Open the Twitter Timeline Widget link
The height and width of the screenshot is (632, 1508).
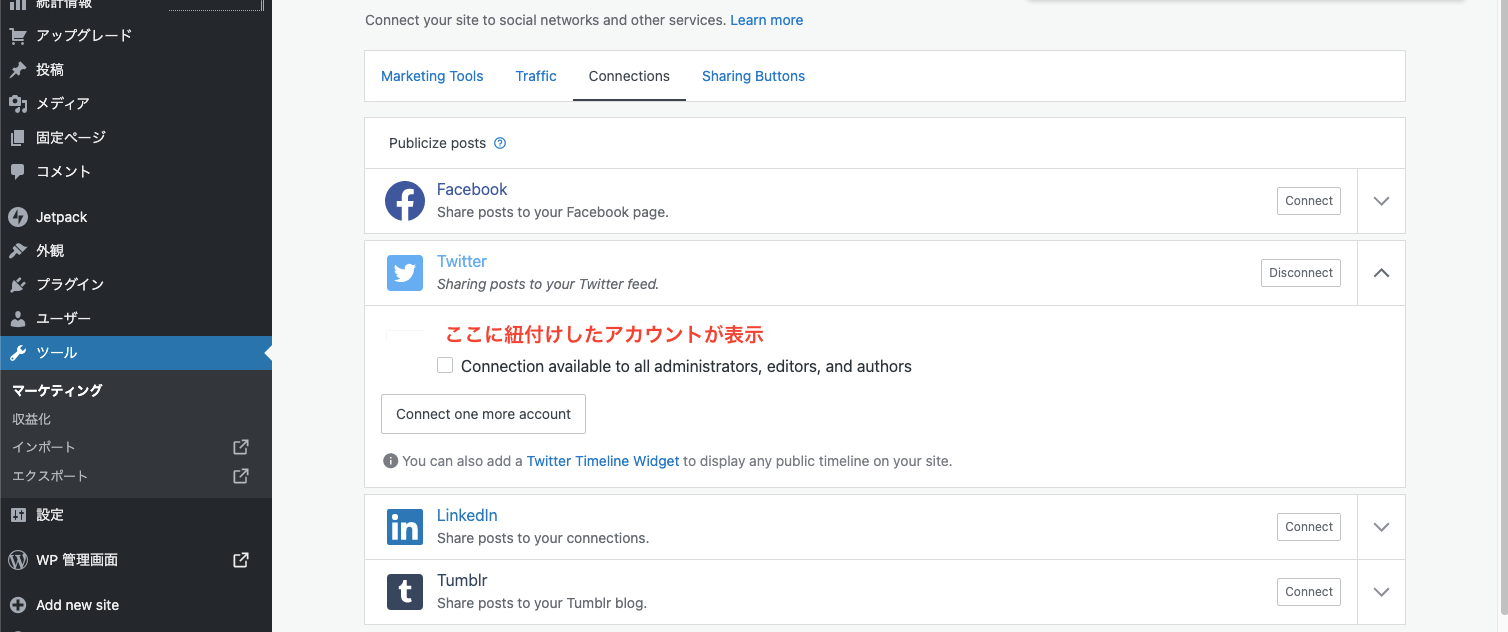click(603, 462)
